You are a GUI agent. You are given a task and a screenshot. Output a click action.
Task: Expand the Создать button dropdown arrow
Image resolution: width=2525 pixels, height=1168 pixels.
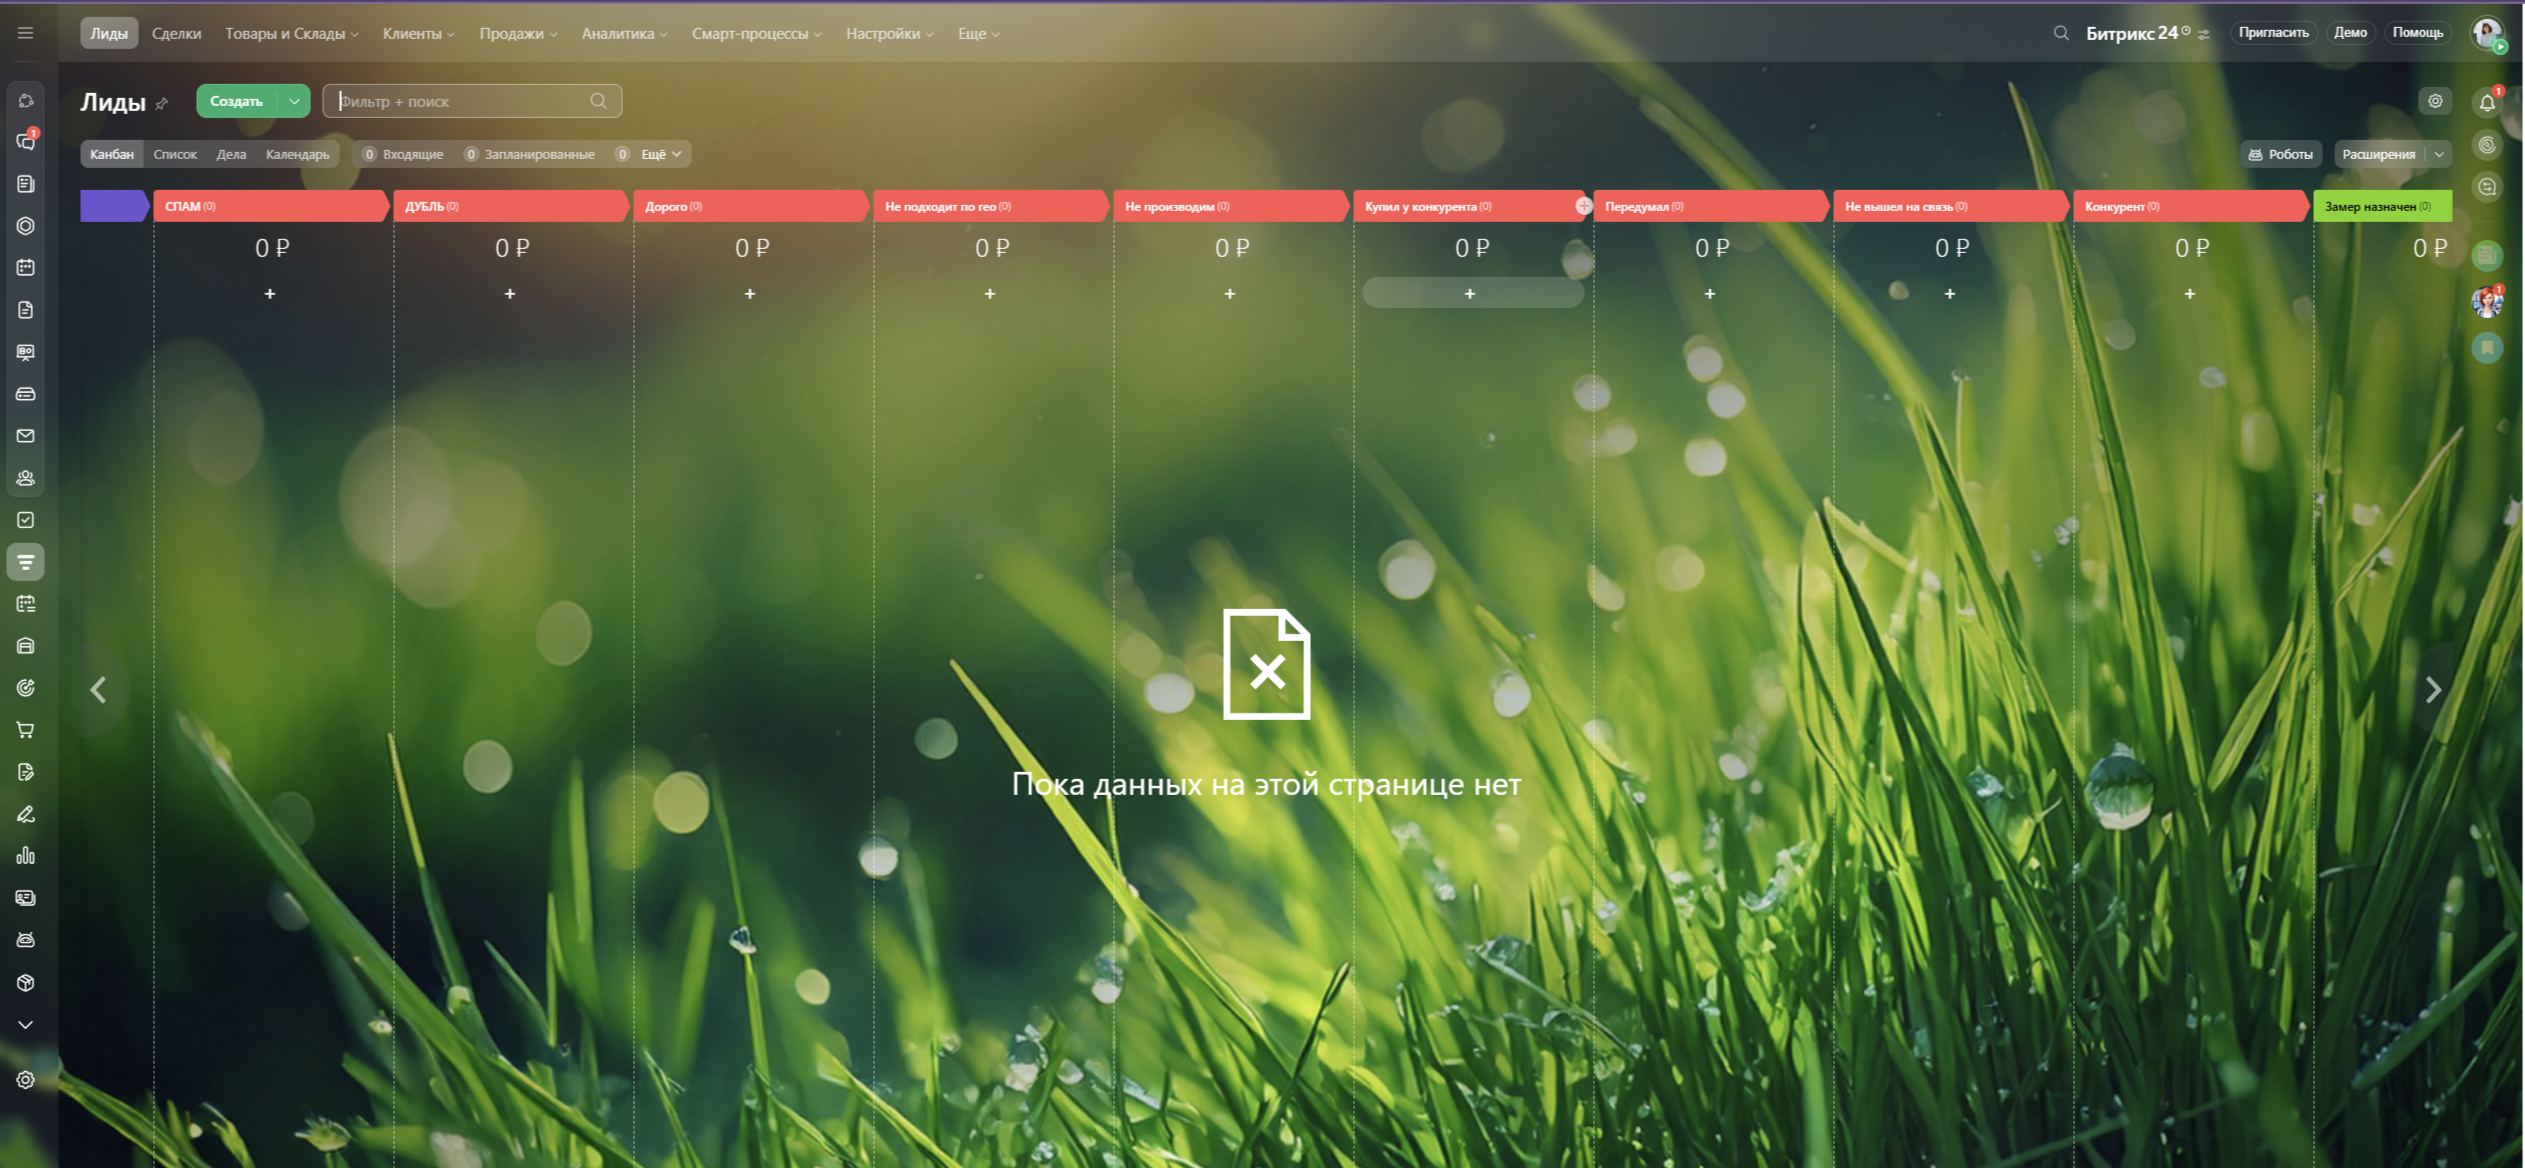click(294, 101)
